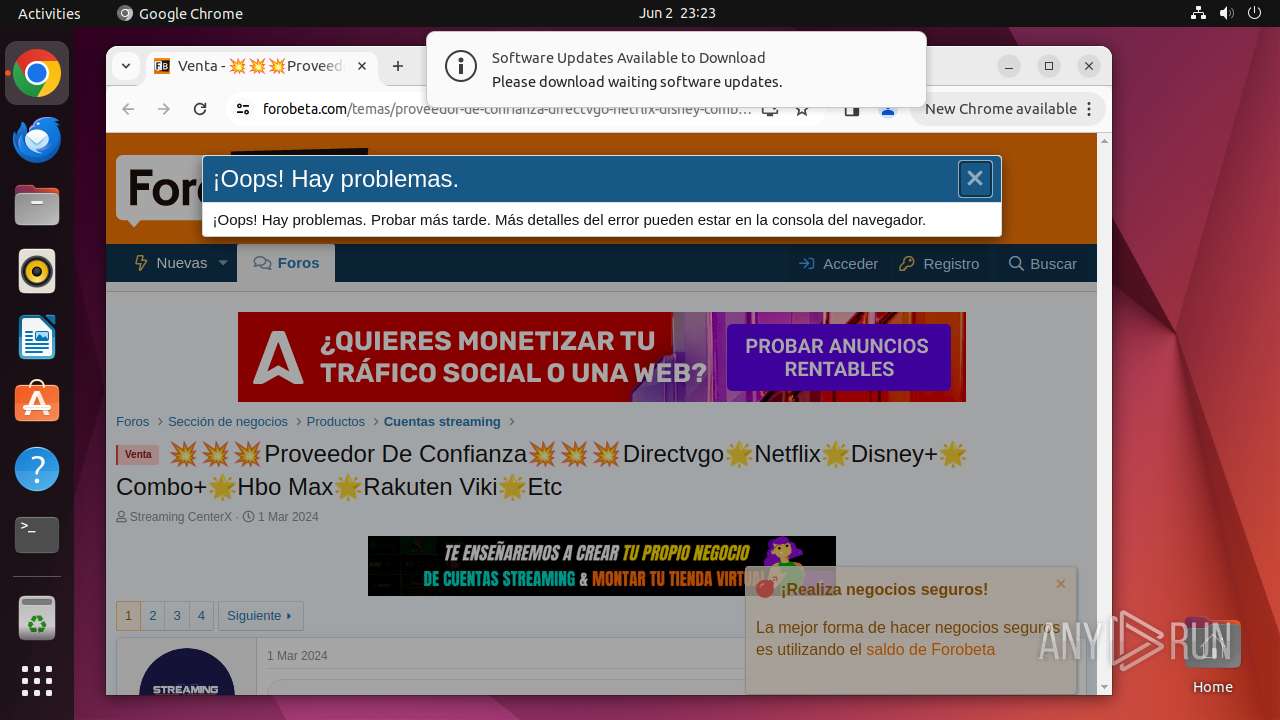This screenshot has width=1280, height=720.
Task: Open volume indicator in top bar
Action: pos(1226,13)
